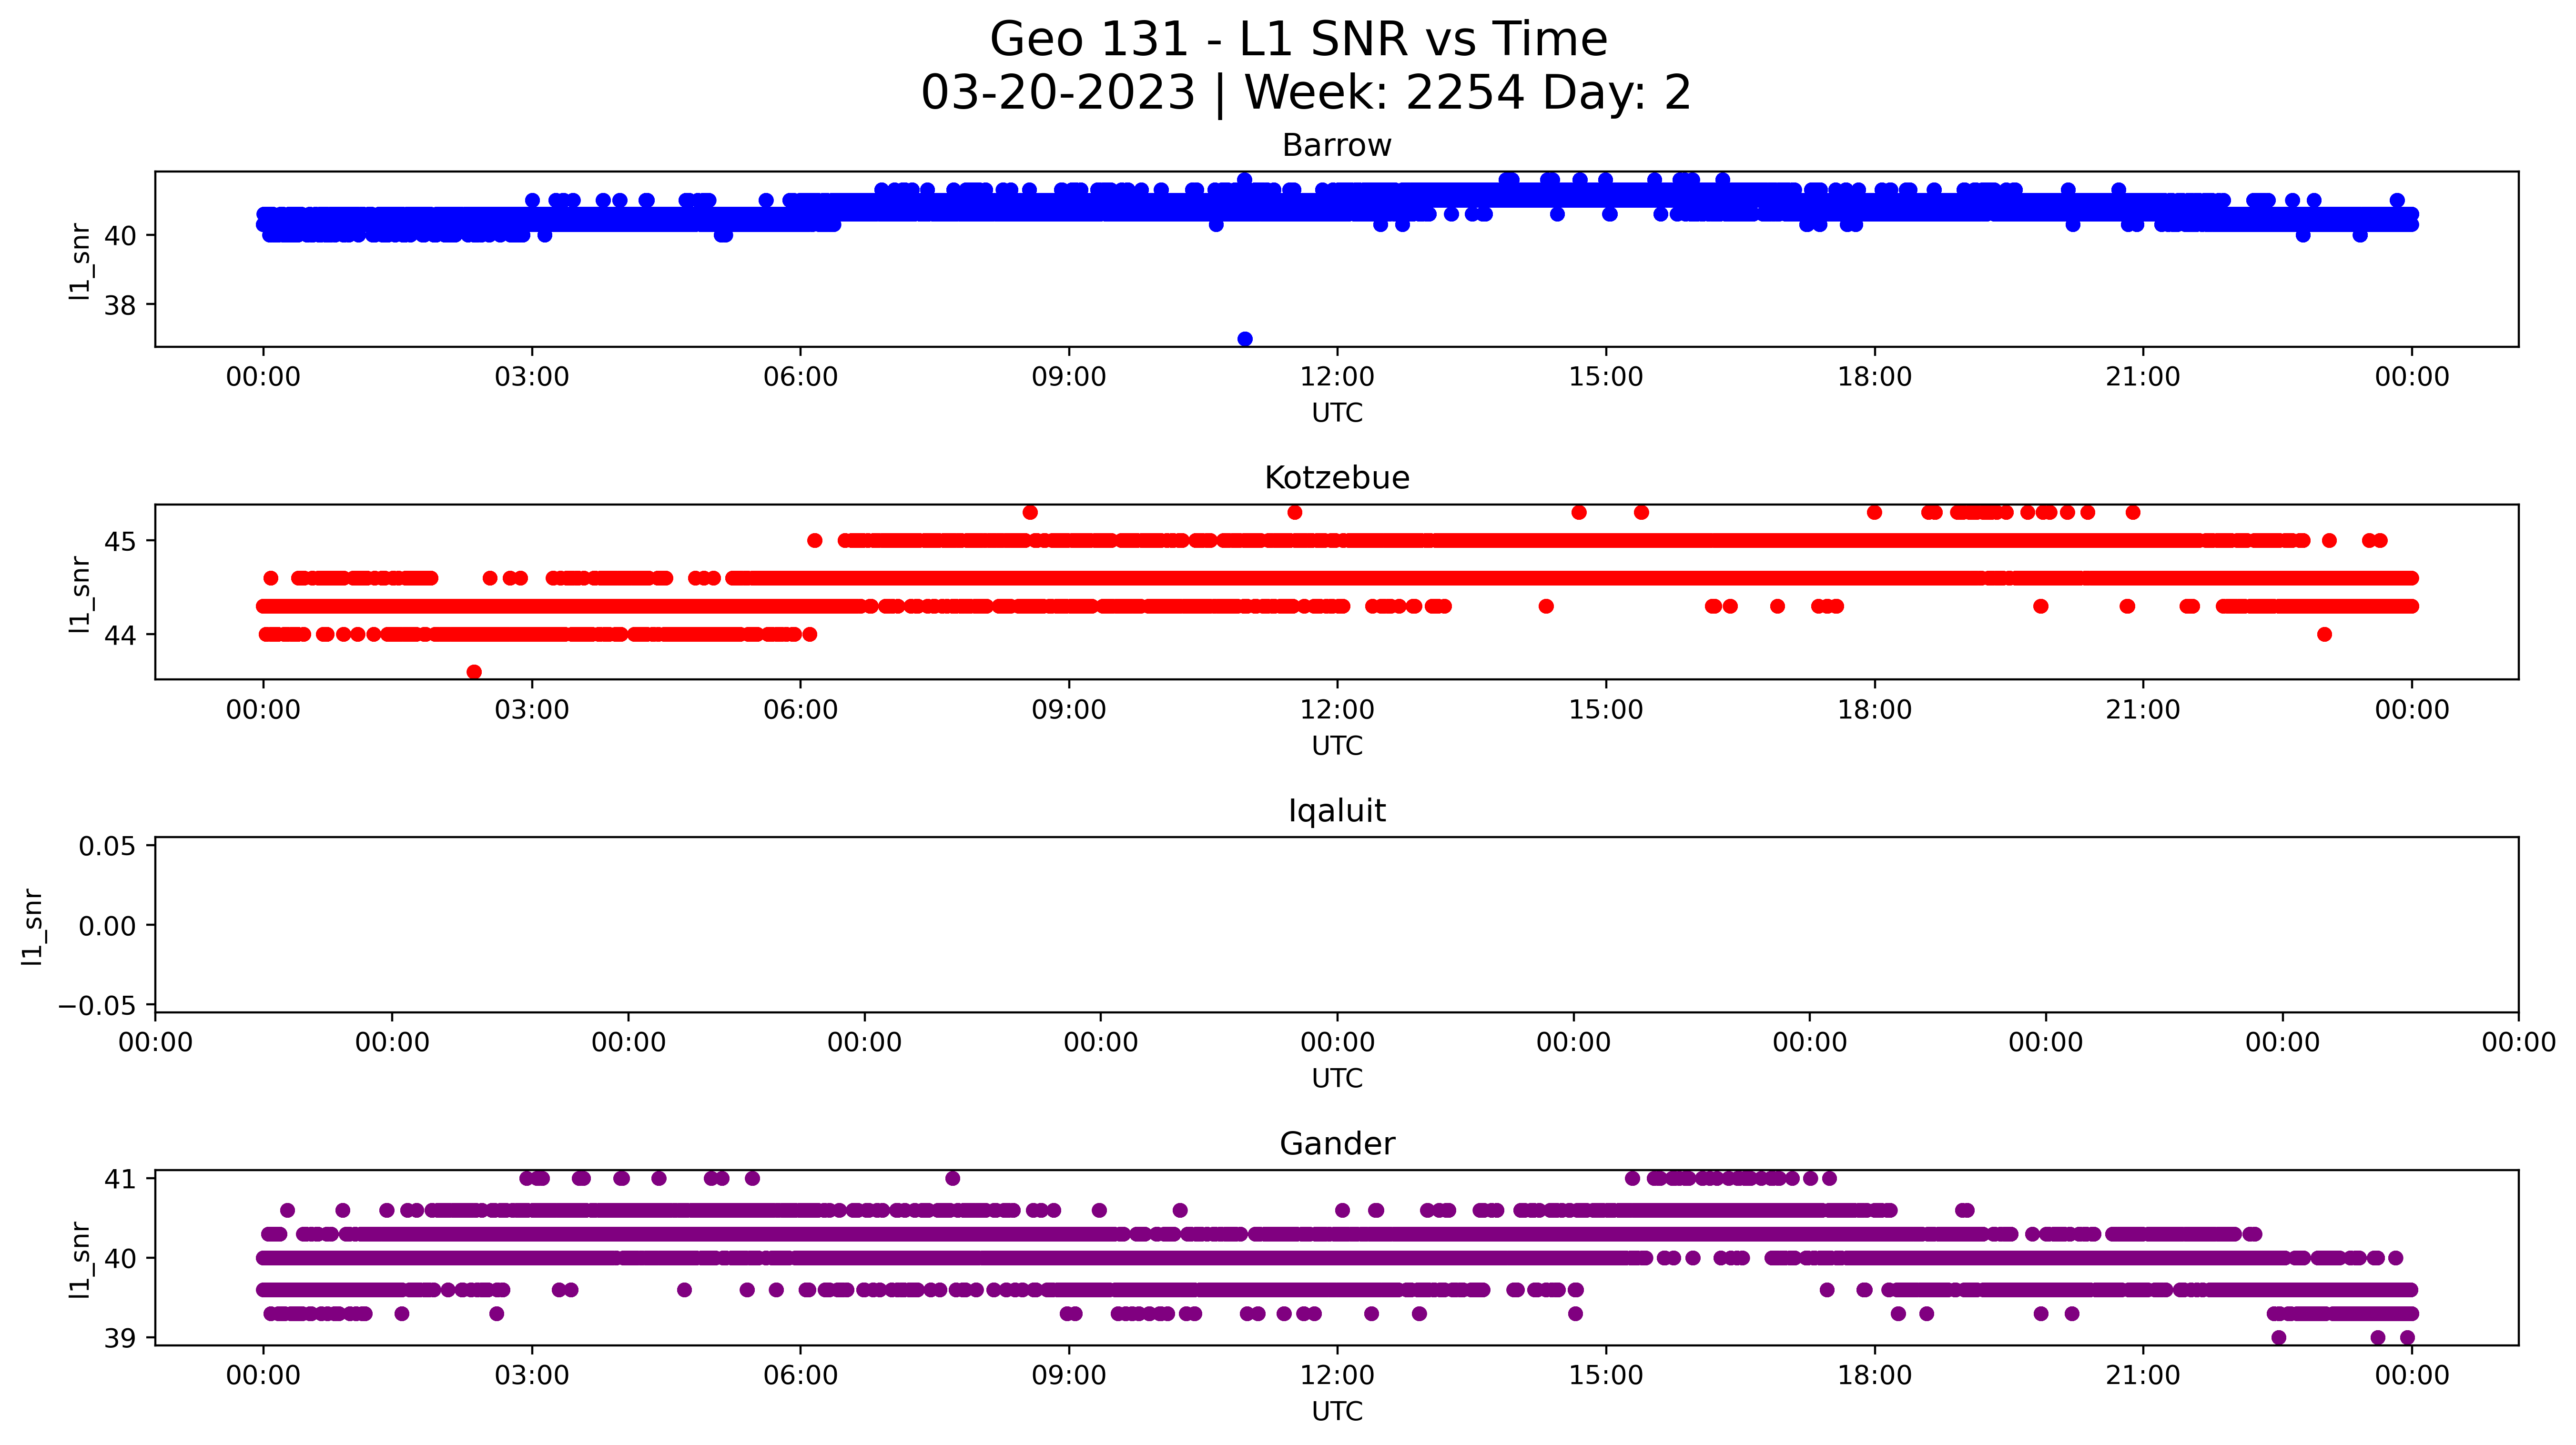Click the 21:00 x-tick label under Barrow plot

[2143, 378]
